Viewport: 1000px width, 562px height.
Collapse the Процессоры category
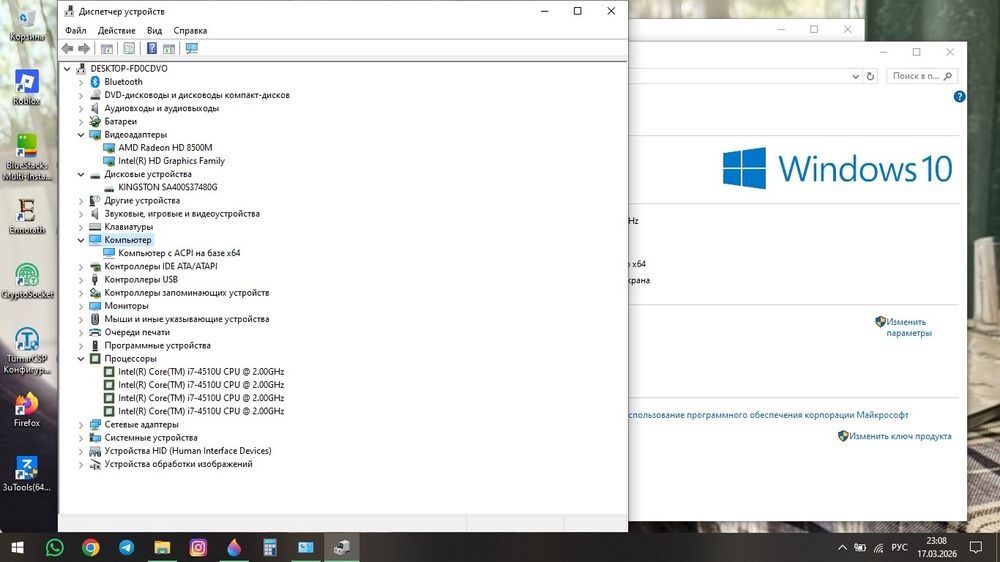click(81, 359)
